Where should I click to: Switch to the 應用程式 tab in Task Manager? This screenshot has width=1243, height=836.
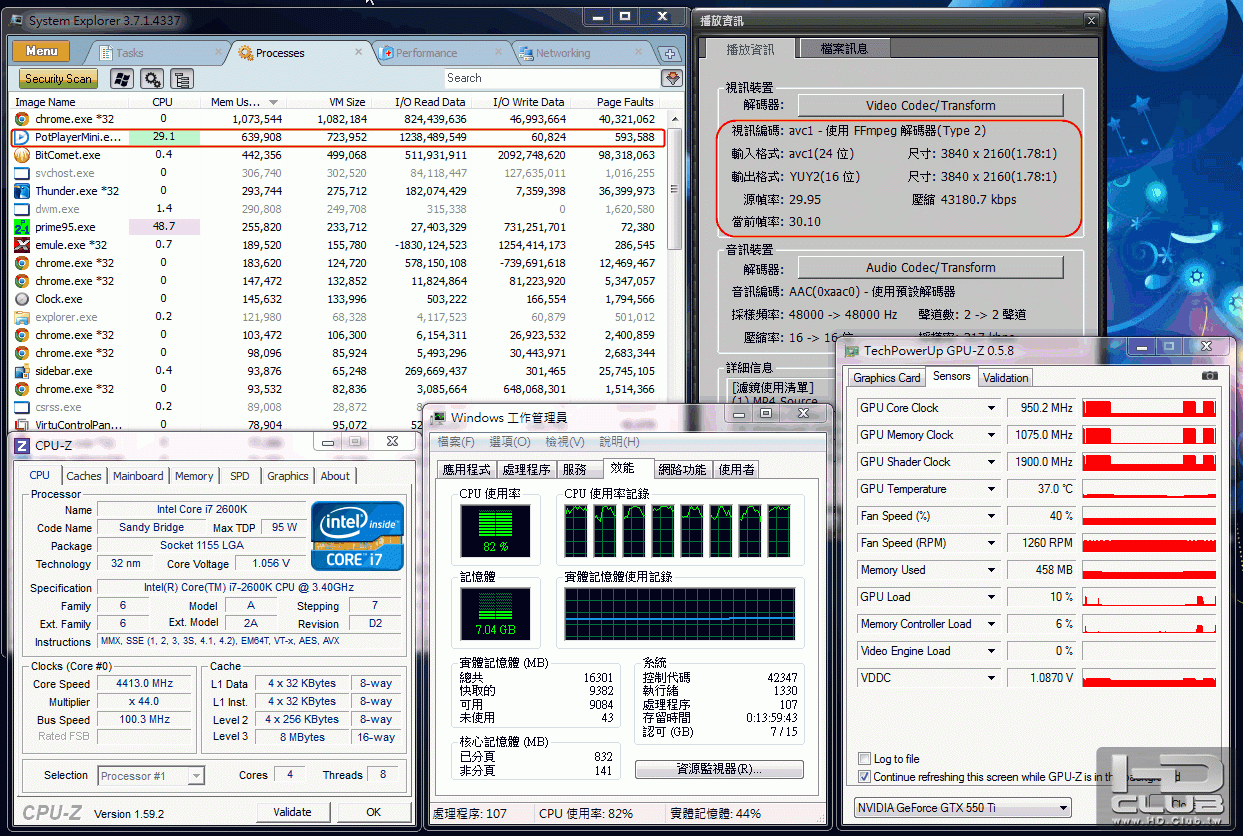pos(467,469)
